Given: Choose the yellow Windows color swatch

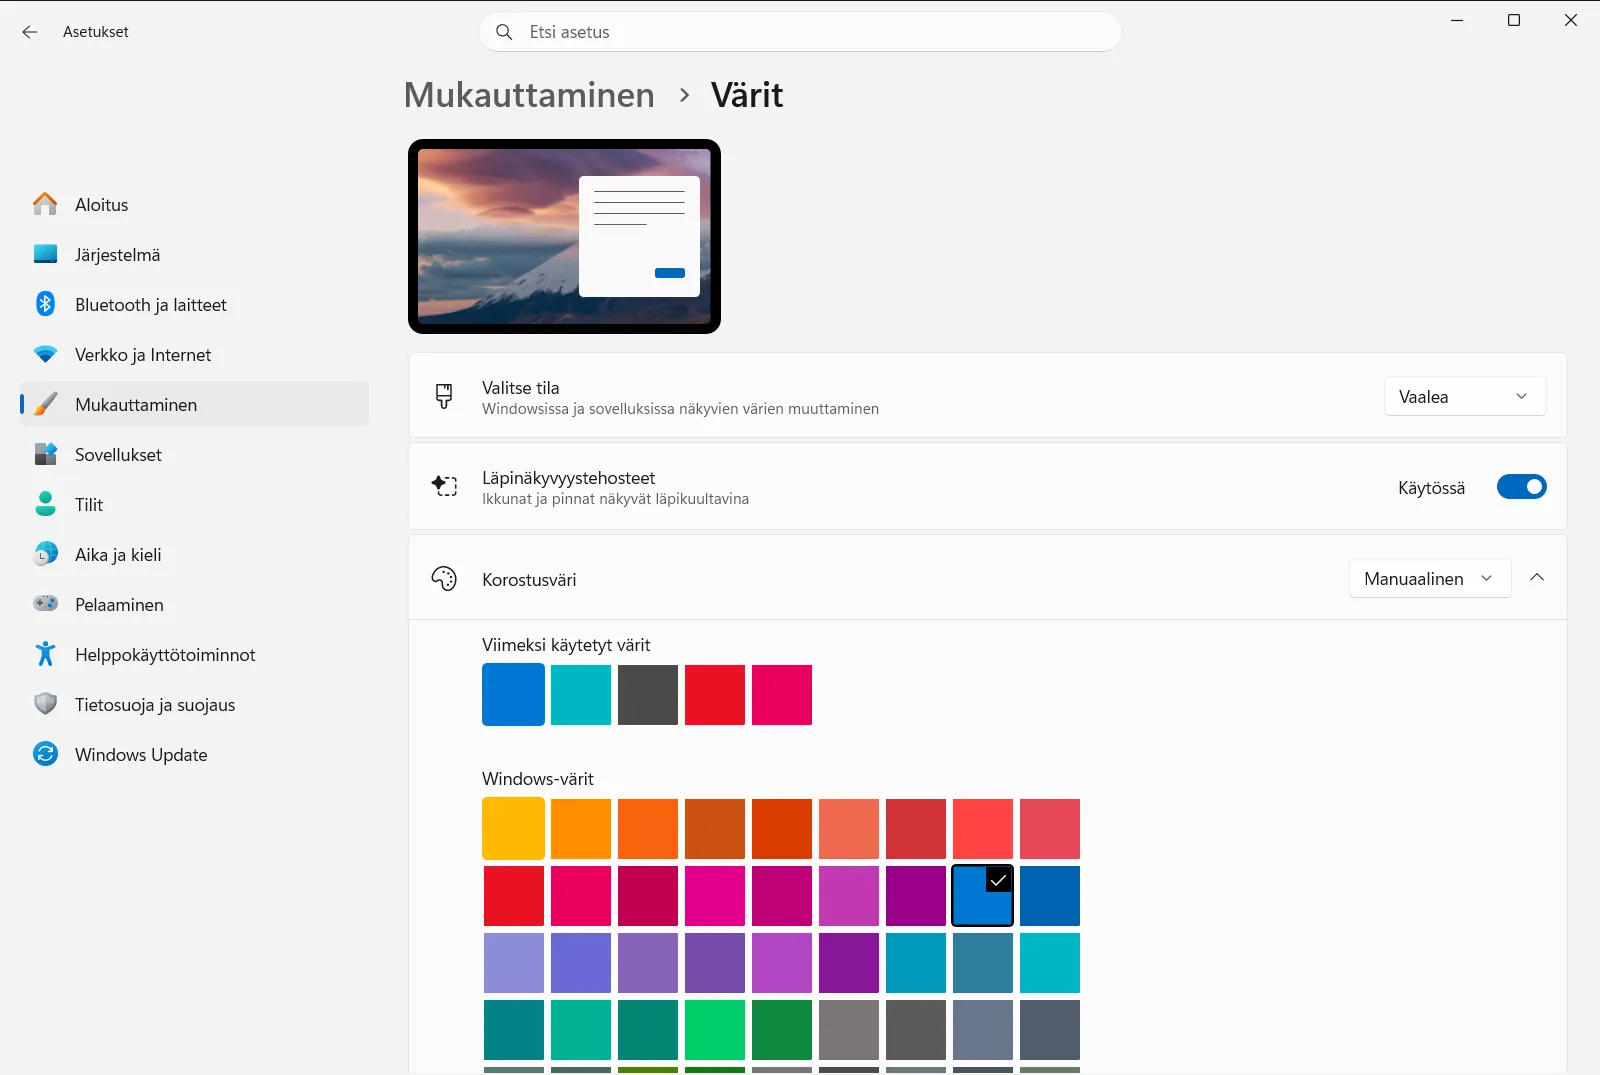Looking at the screenshot, I should (514, 829).
